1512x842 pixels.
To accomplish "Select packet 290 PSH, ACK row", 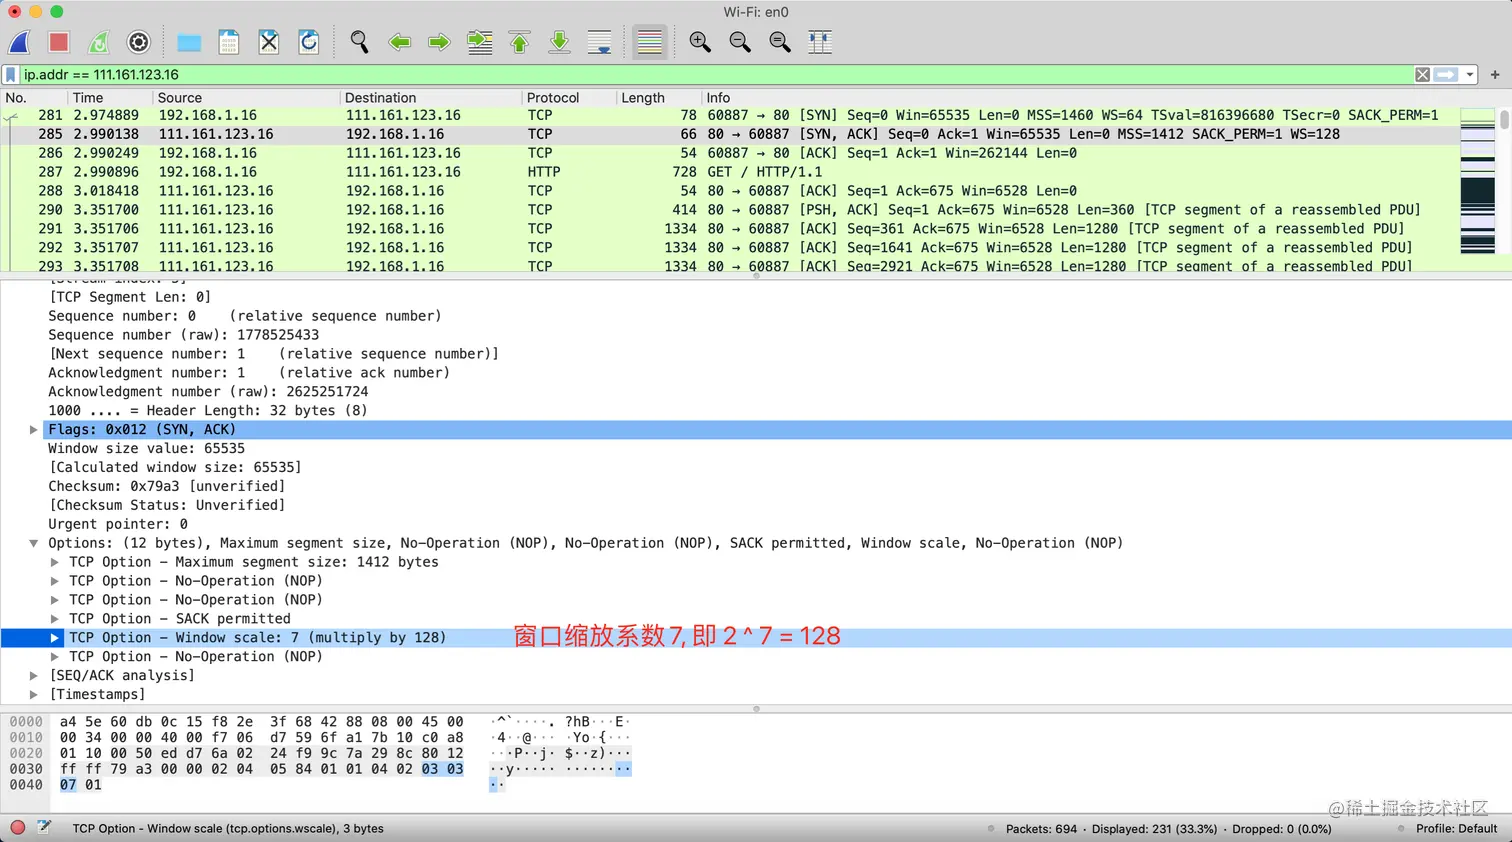I will point(730,210).
